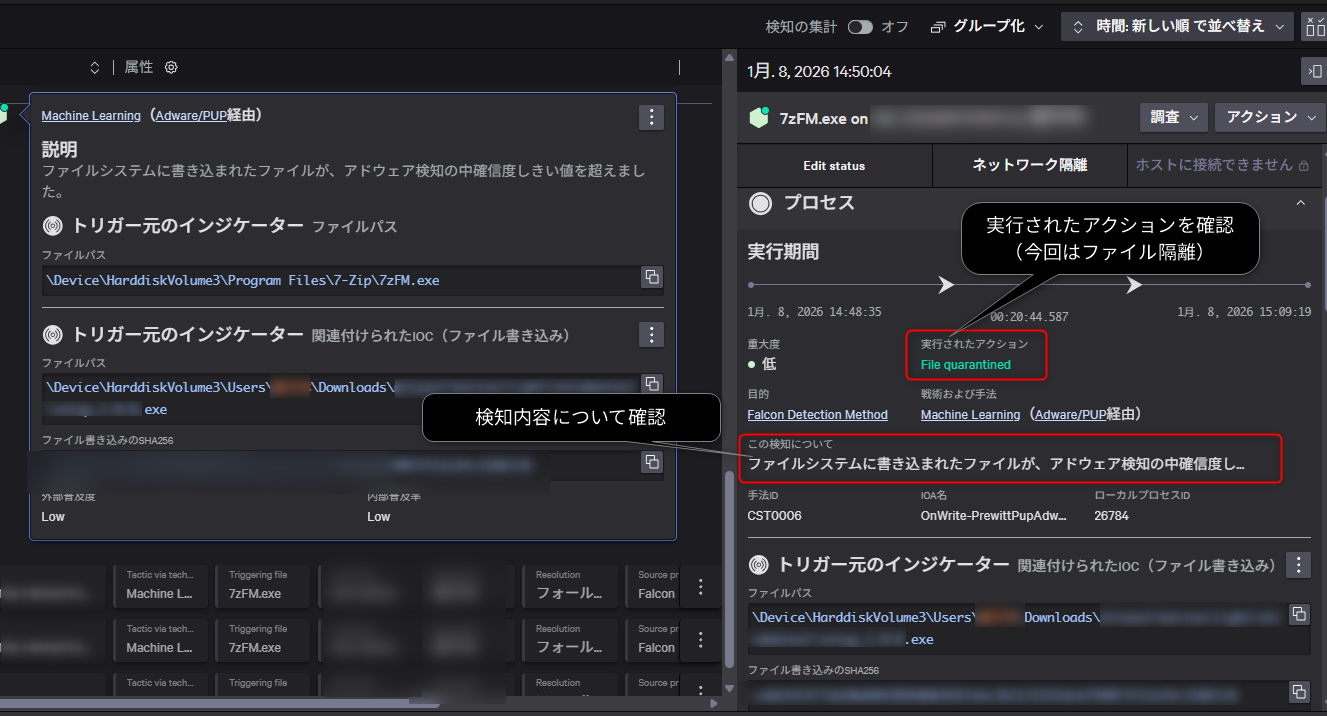The image size is (1327, 716).
Task: Collapse the プロセス section
Action: coord(1300,202)
